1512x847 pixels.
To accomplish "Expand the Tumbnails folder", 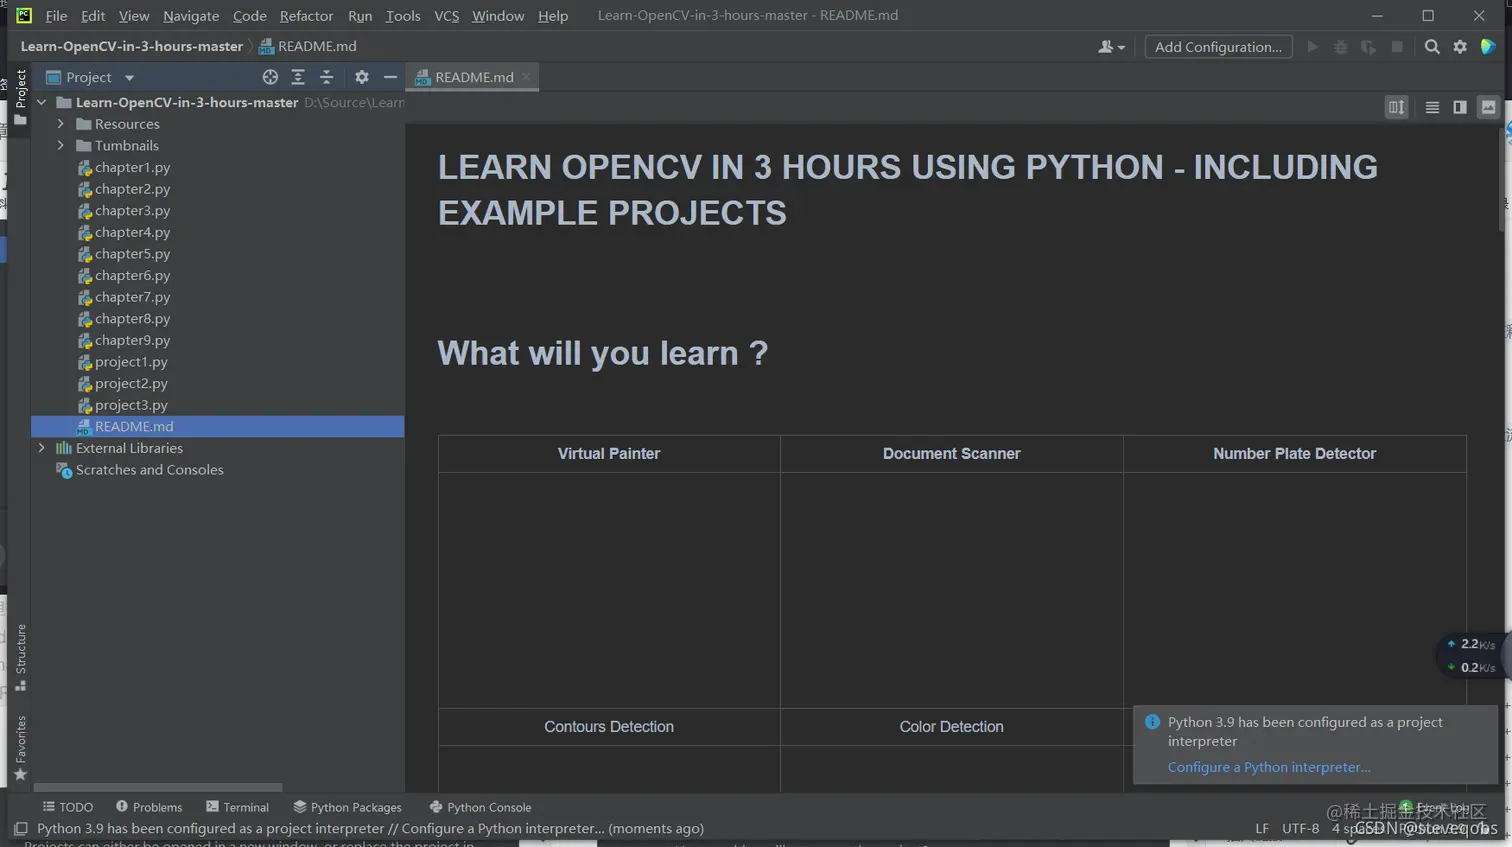I will tap(61, 146).
